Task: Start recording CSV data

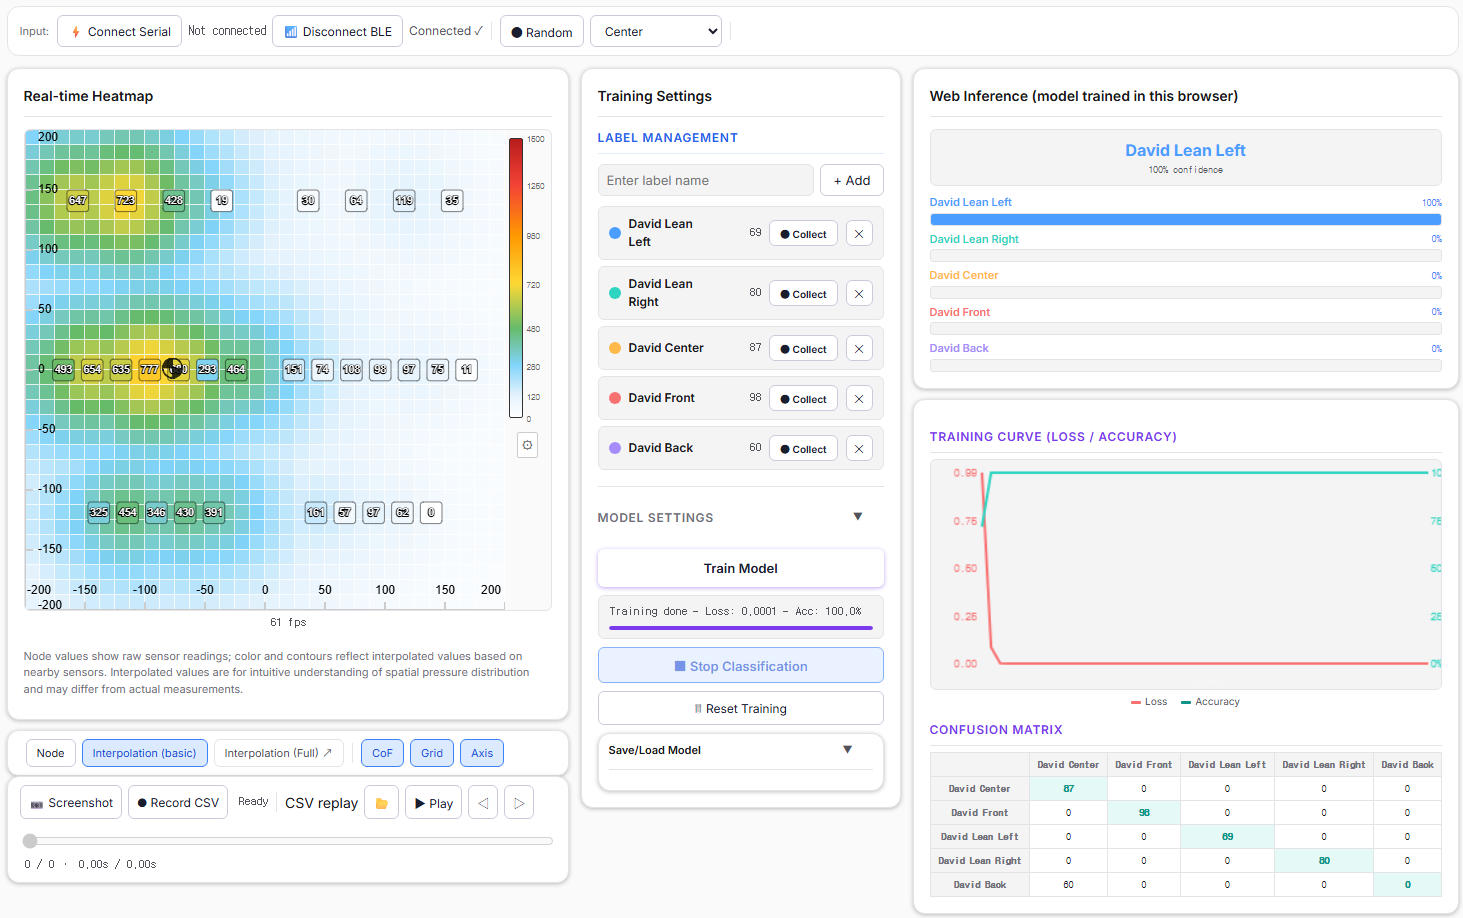Action: [178, 803]
